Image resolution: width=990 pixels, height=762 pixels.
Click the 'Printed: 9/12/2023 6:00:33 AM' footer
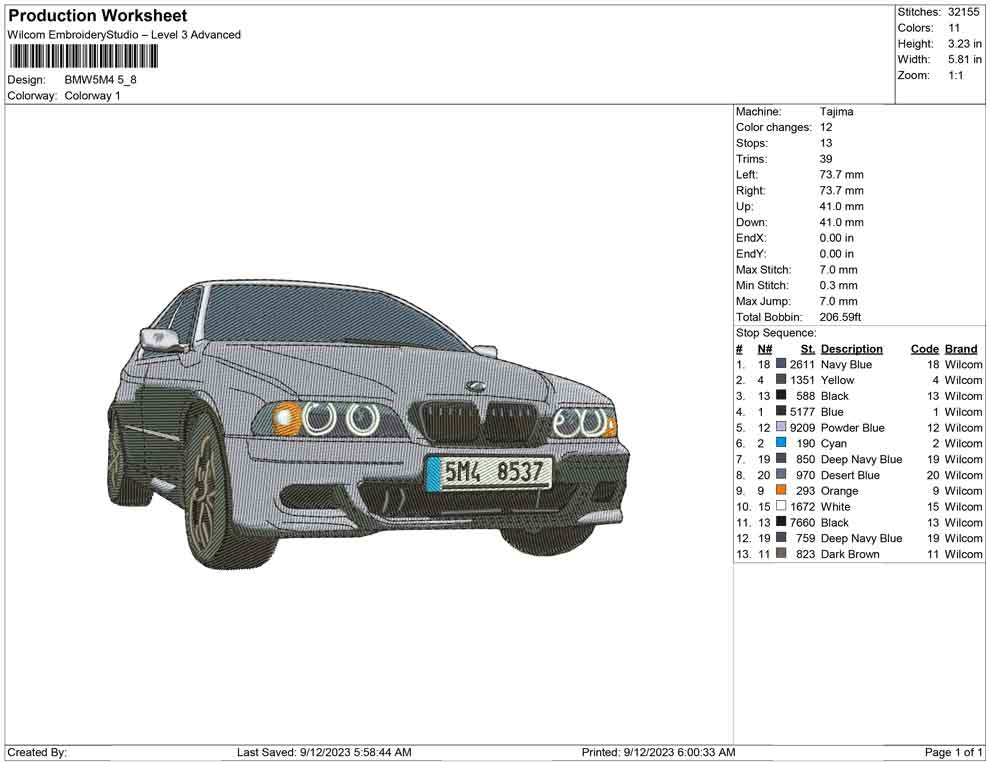coord(658,752)
